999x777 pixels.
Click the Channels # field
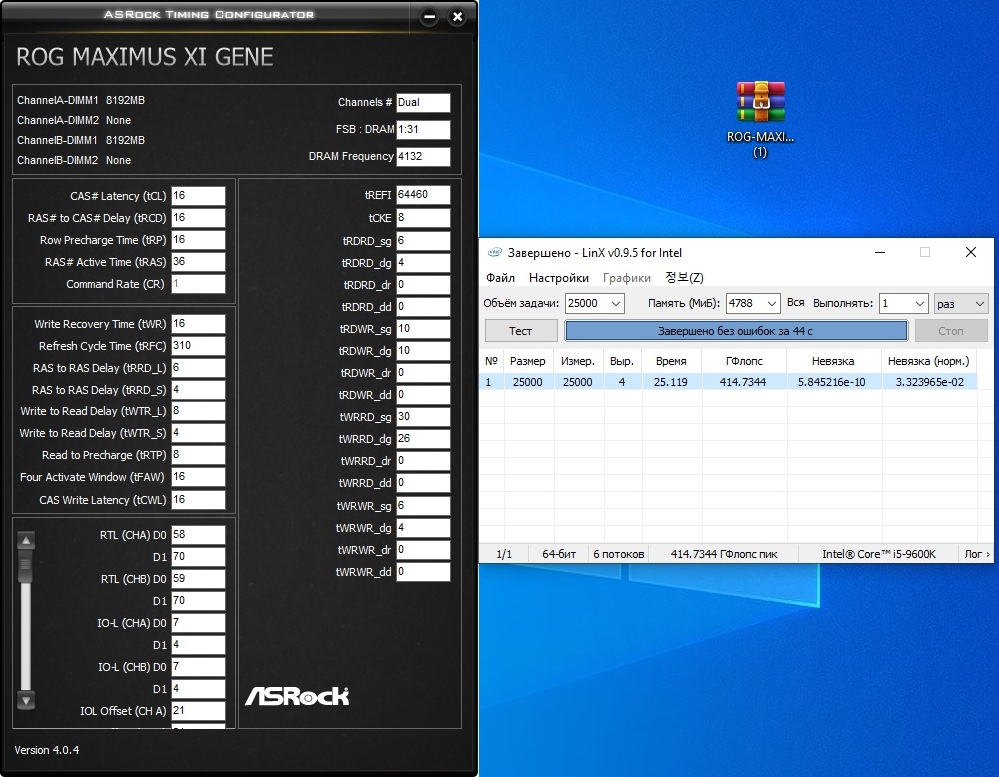[423, 103]
